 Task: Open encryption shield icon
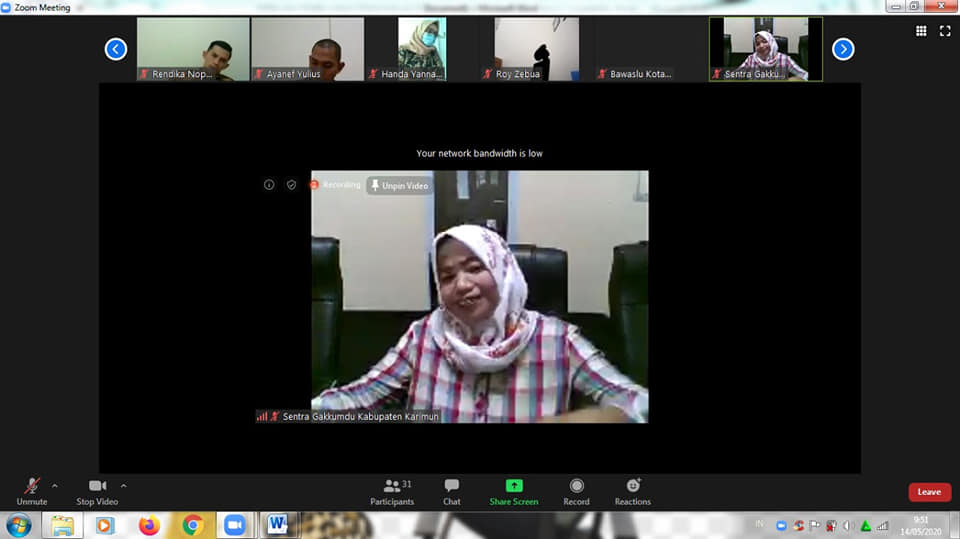(x=291, y=184)
